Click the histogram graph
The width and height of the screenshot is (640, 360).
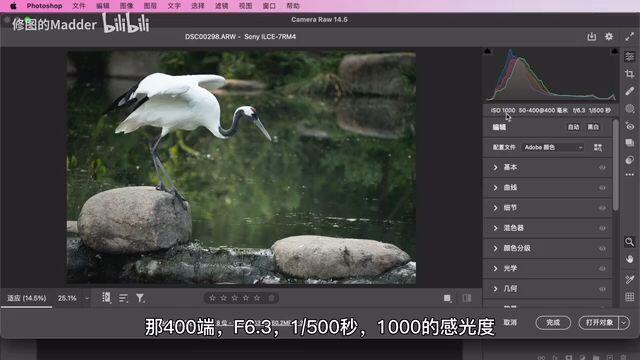(551, 75)
